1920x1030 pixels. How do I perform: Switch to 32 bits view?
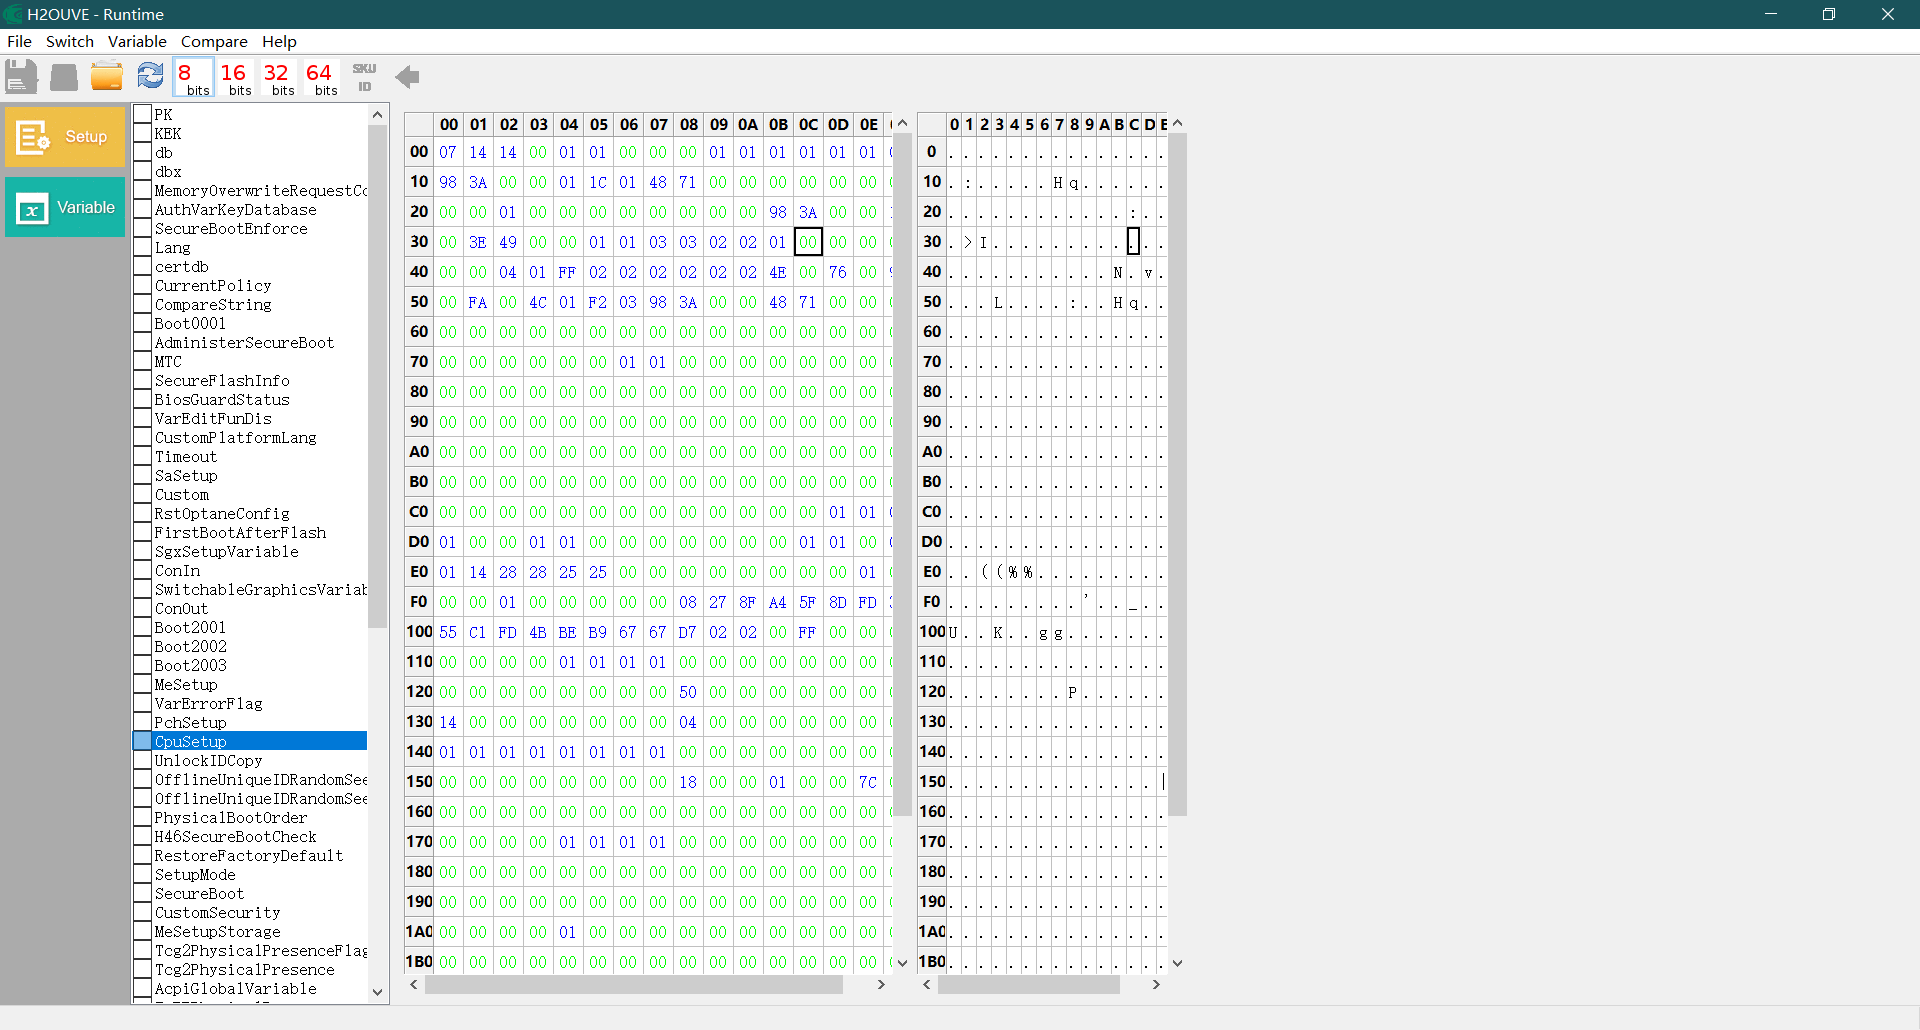coord(278,78)
